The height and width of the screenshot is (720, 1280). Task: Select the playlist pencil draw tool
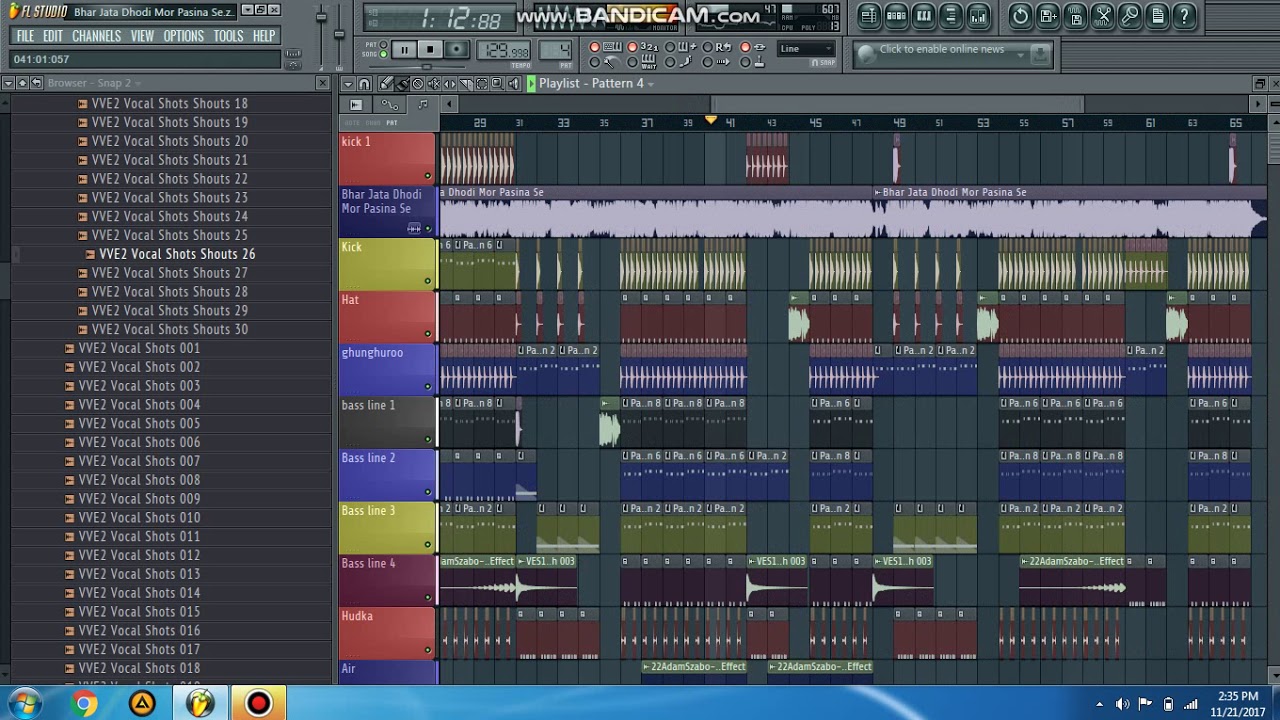[386, 84]
